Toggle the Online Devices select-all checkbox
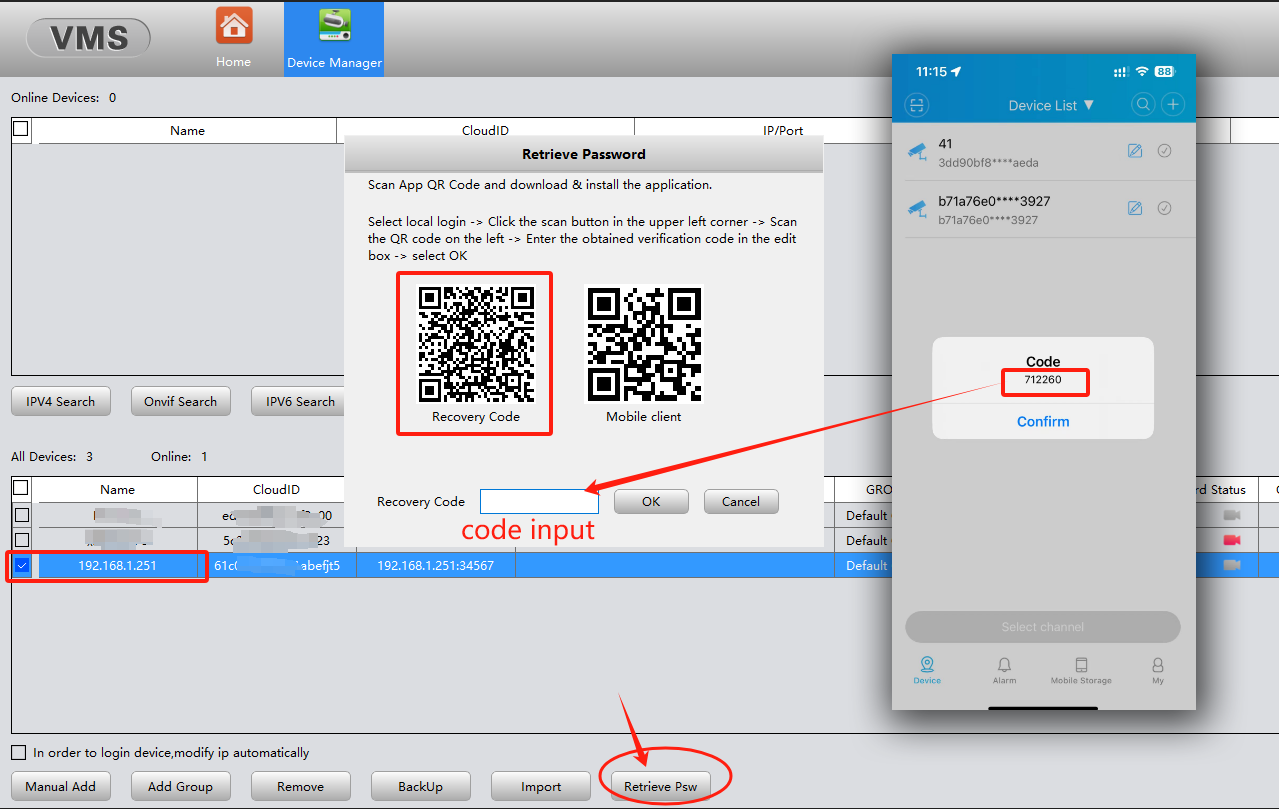This screenshot has width=1279, height=809. pos(21,129)
